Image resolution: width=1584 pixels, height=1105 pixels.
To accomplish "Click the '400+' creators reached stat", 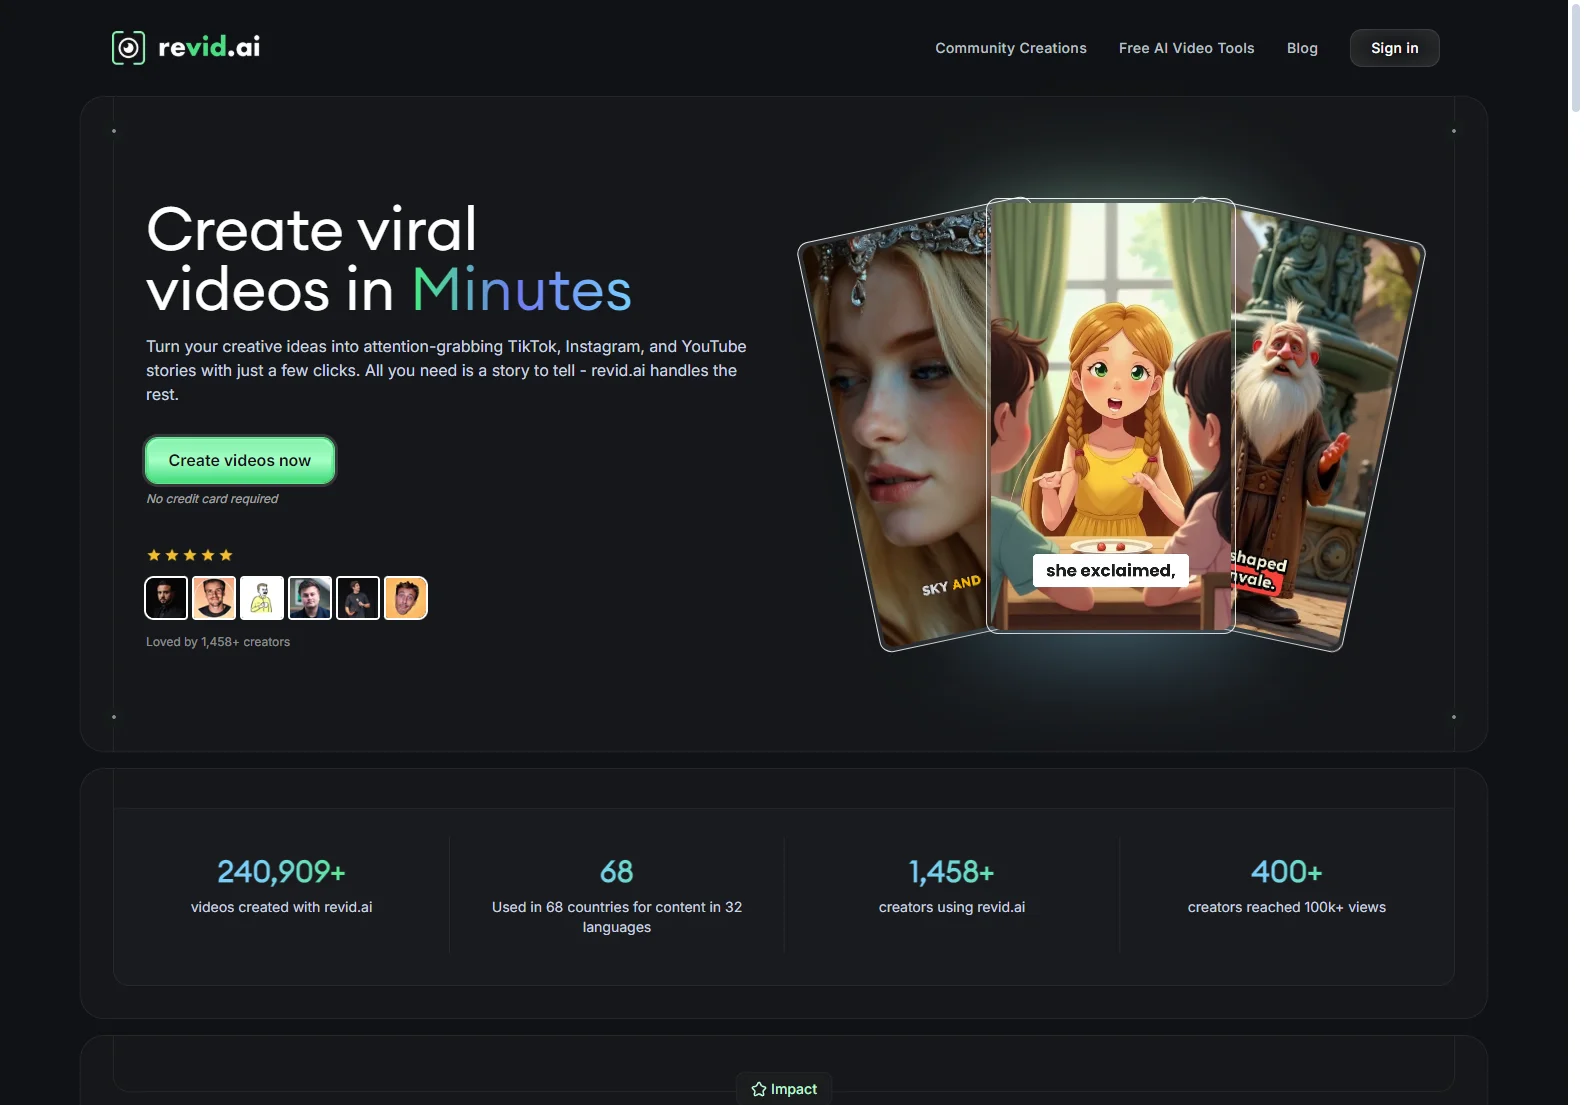I will 1287,872.
